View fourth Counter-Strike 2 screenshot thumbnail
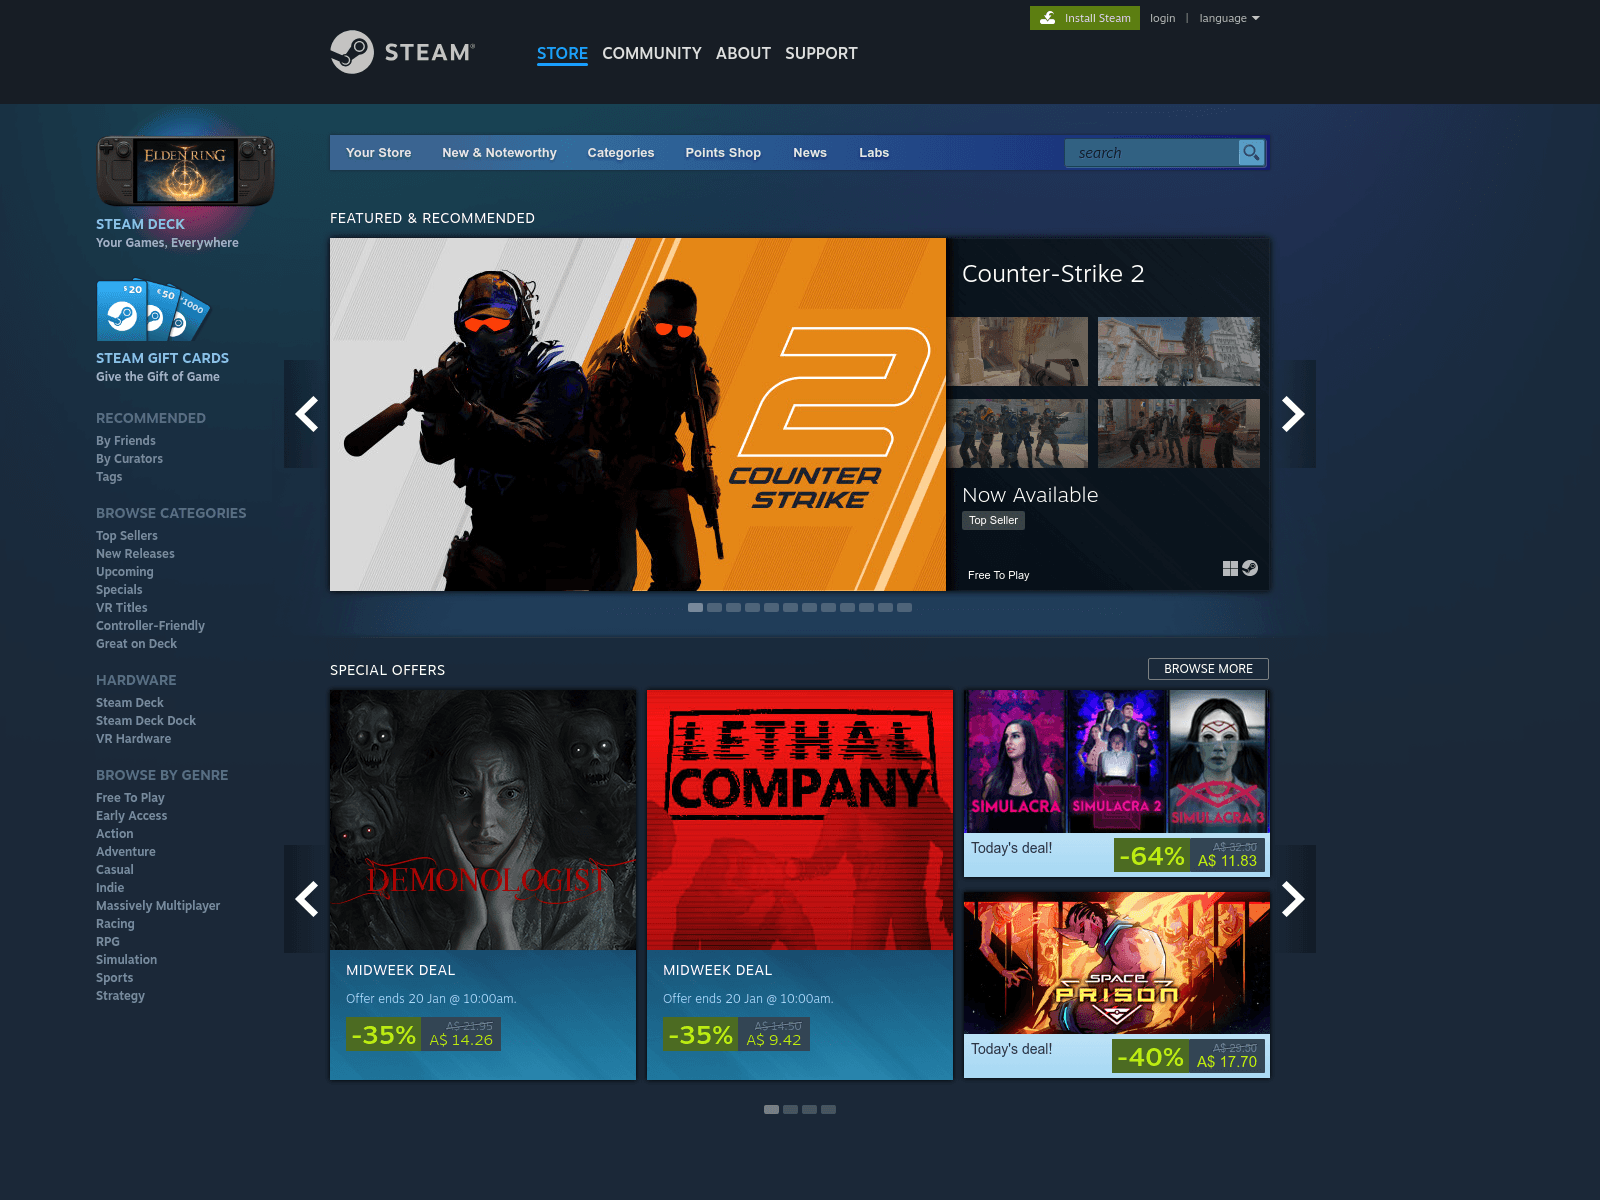 [x=1179, y=433]
